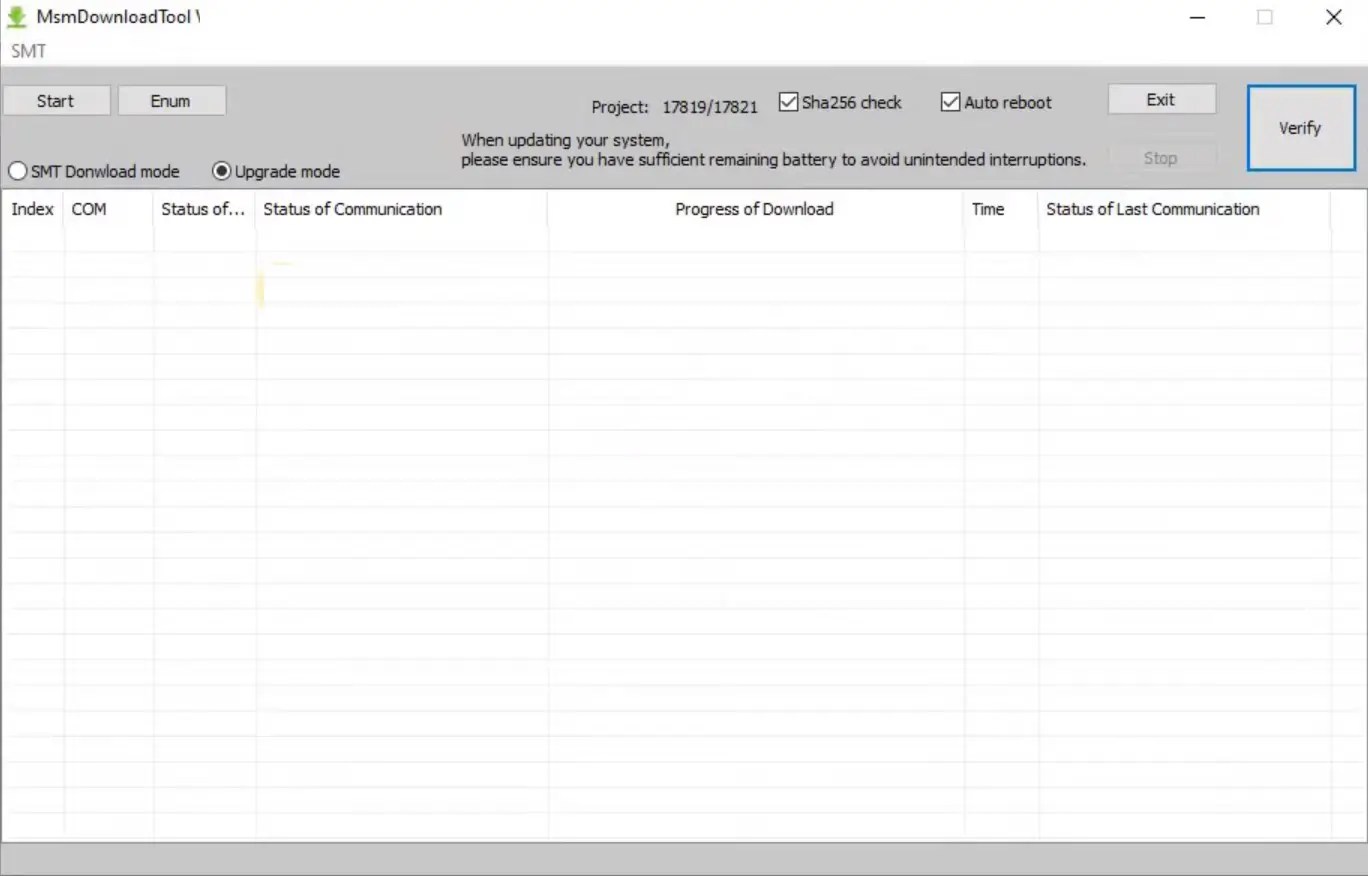This screenshot has width=1368, height=876.
Task: Click the Status of Communication column header
Action: (x=352, y=209)
